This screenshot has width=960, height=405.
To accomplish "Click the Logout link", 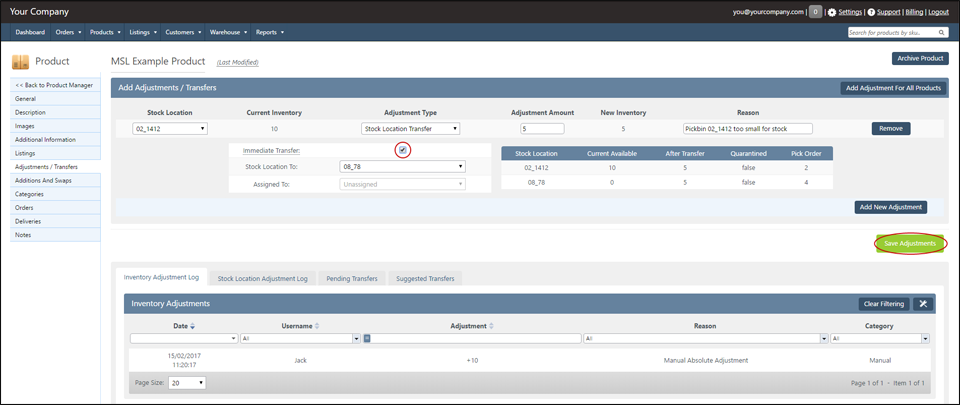I will (939, 12).
